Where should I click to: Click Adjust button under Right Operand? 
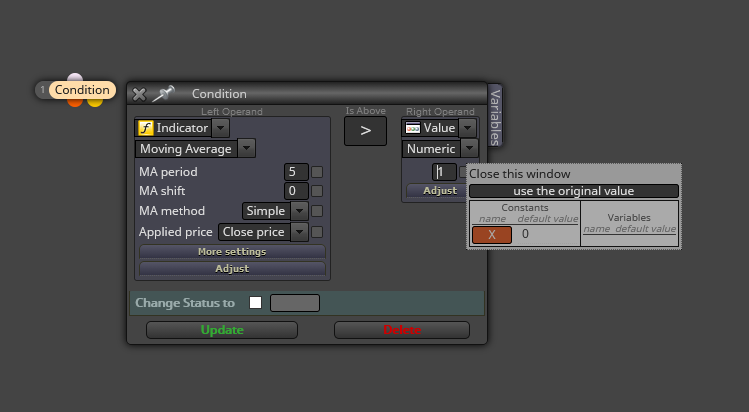click(437, 190)
